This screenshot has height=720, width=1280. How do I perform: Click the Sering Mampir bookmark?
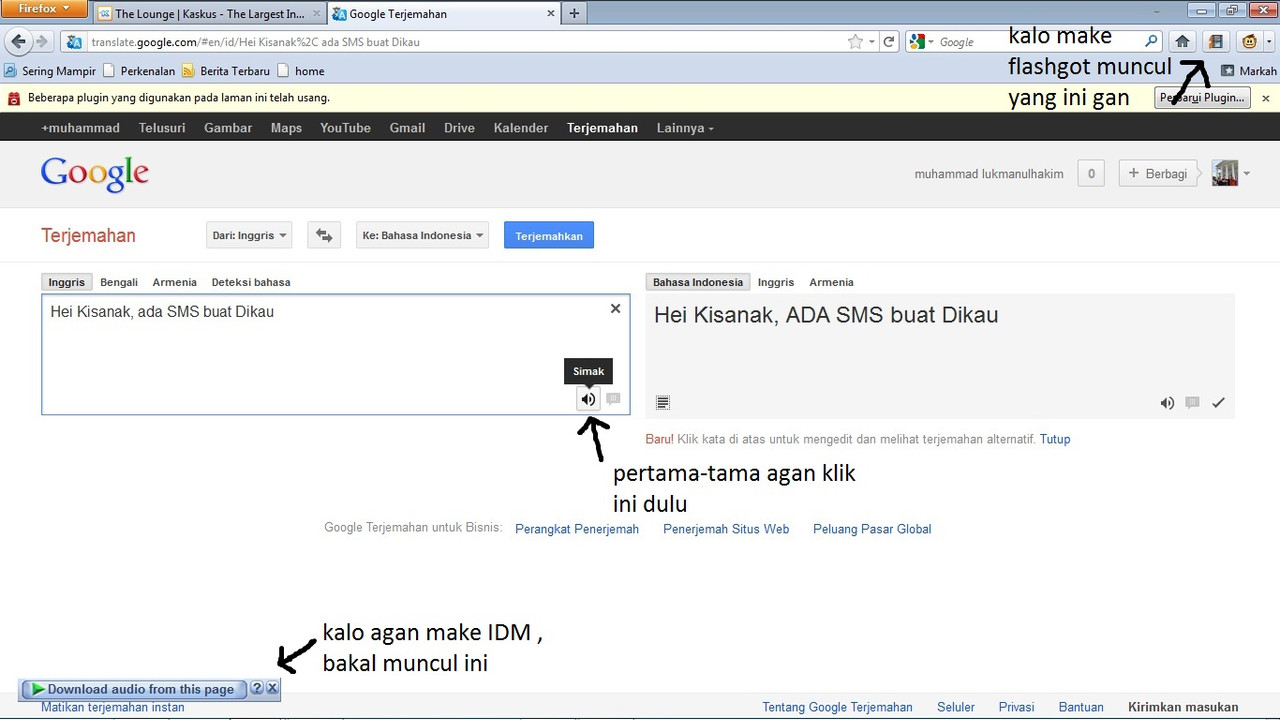(x=50, y=71)
